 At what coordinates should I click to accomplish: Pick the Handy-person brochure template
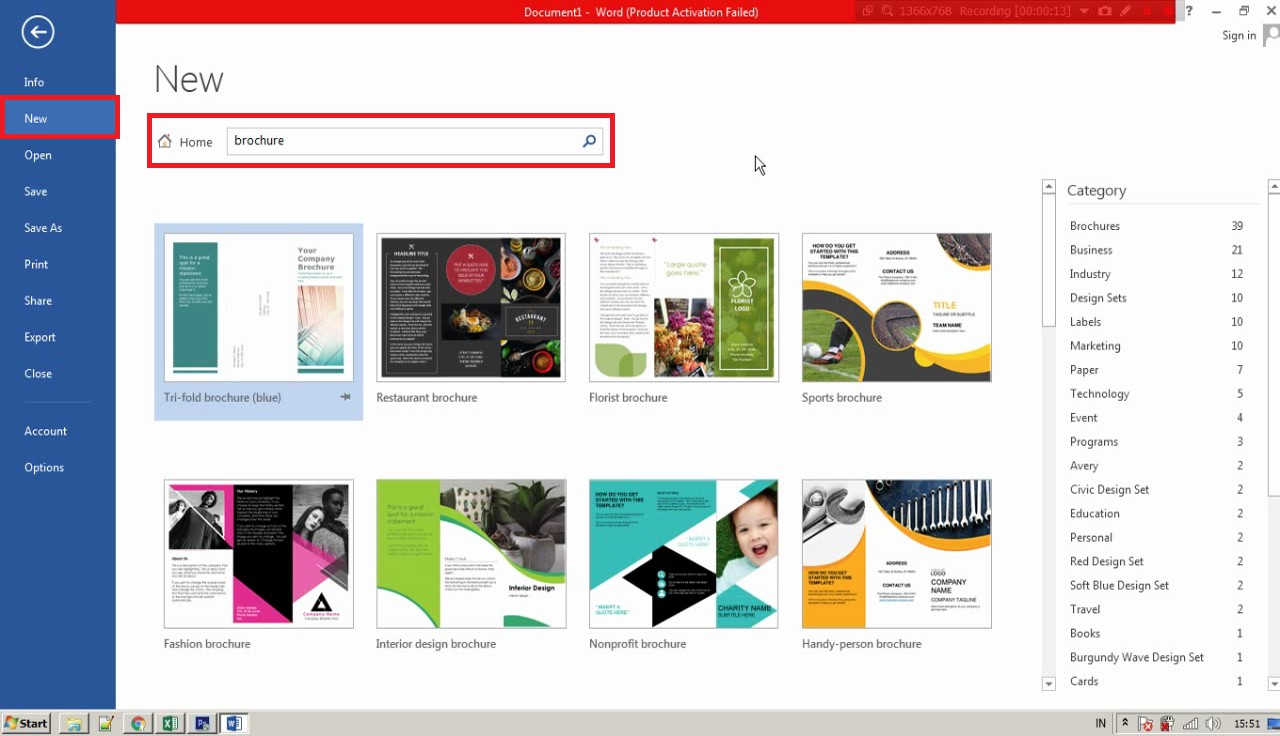tap(897, 554)
